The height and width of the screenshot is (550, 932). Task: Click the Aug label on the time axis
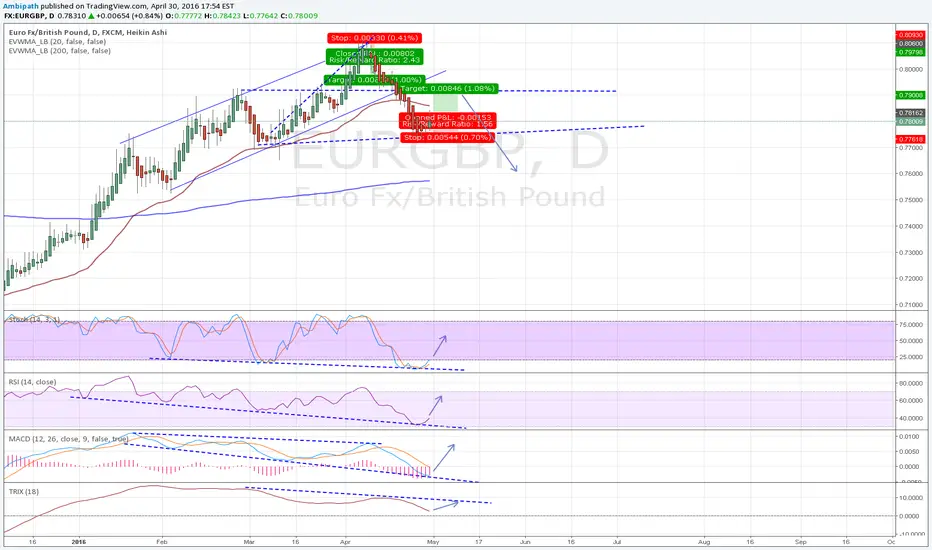704,542
